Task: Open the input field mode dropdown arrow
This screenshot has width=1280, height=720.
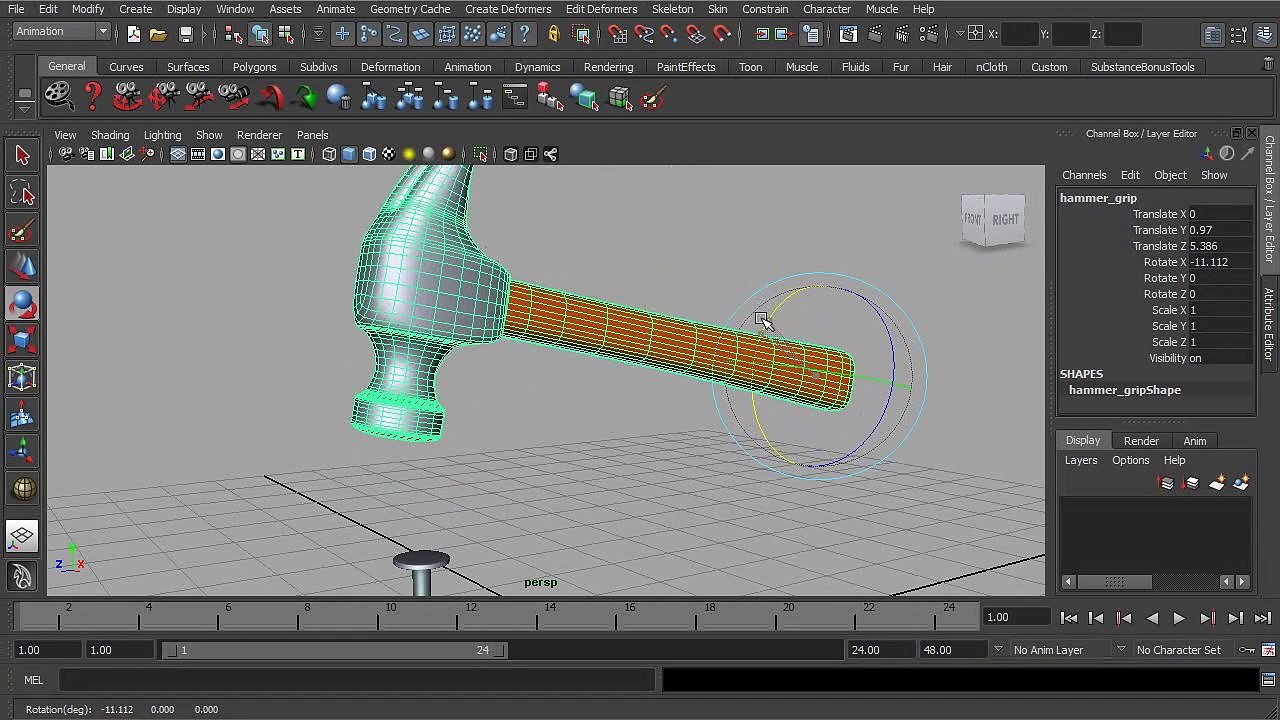Action: coord(961,34)
